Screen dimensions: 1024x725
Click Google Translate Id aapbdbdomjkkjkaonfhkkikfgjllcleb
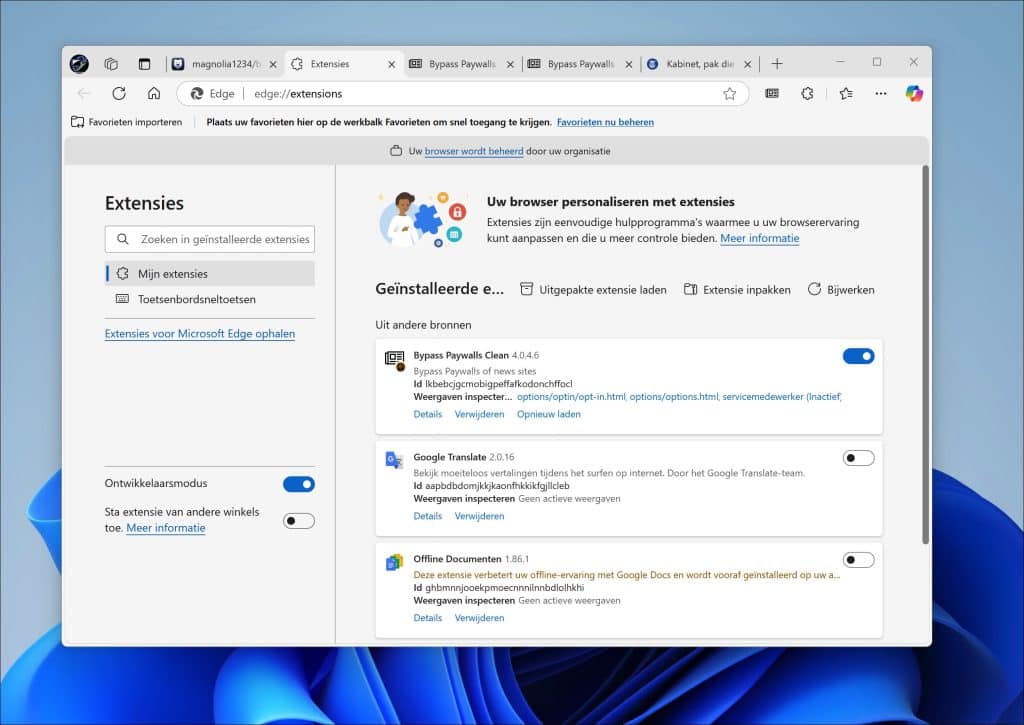coord(491,486)
